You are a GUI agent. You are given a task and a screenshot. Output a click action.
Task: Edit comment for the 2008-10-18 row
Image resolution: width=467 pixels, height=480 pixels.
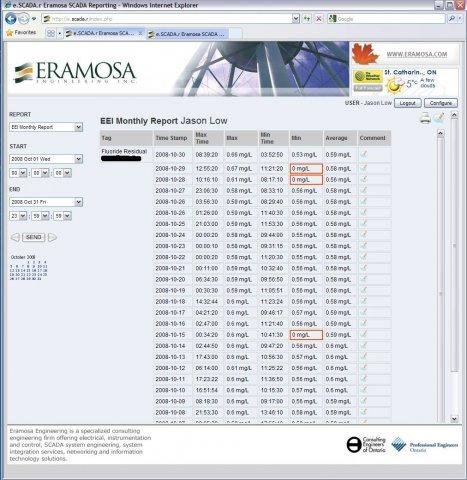tap(364, 301)
